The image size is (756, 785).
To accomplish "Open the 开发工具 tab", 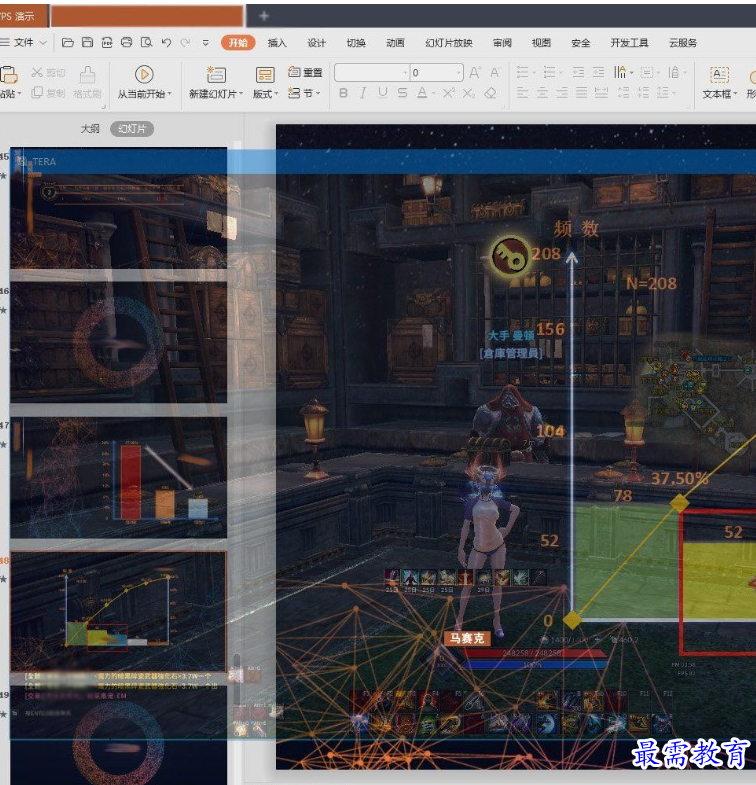I will (629, 43).
